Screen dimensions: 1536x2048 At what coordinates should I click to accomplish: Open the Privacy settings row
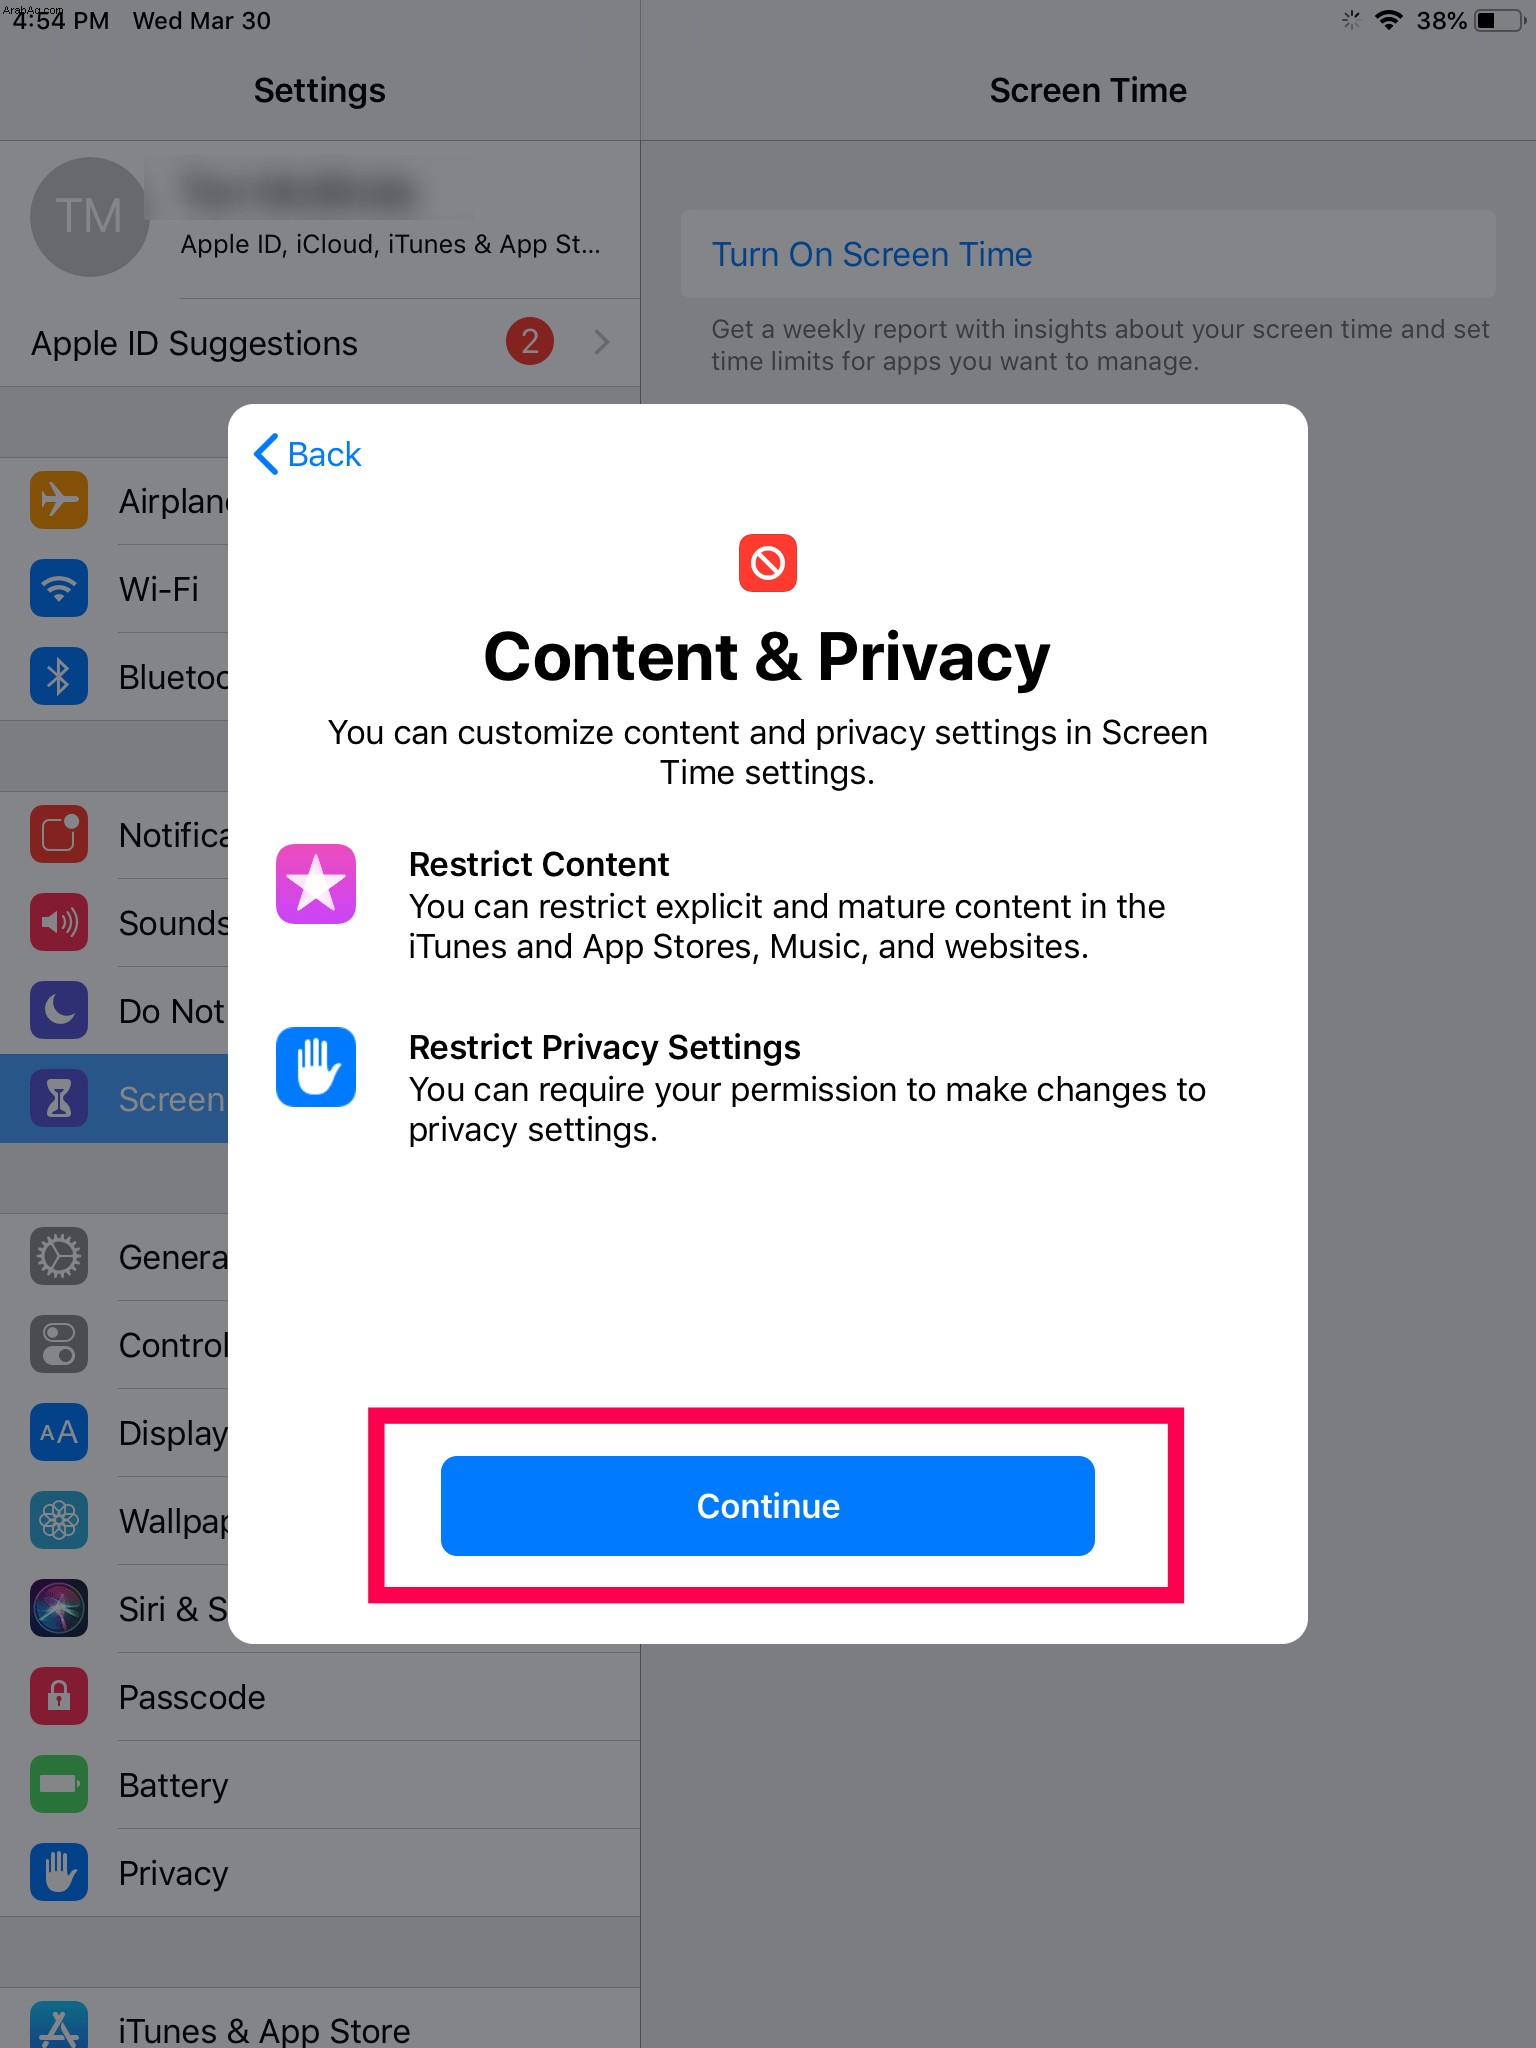[320, 1872]
